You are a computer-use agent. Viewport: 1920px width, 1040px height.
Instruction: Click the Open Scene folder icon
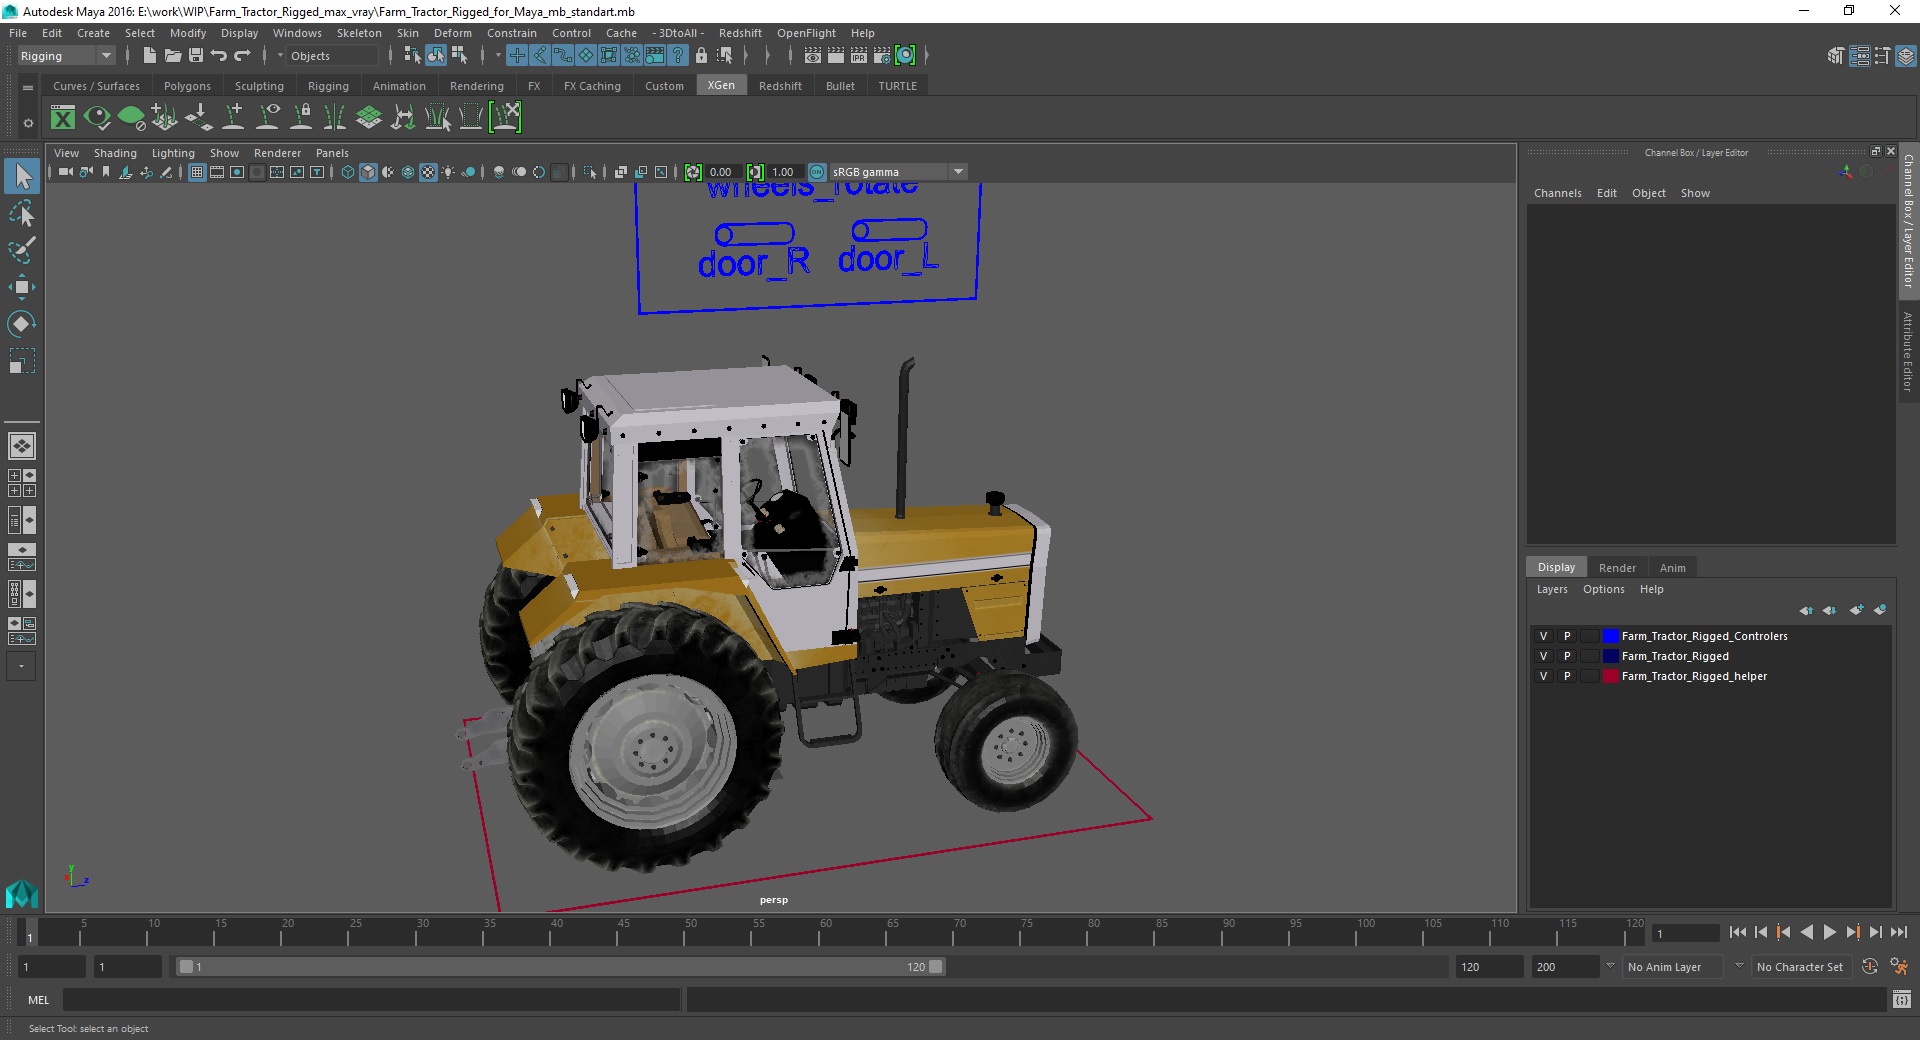tap(173, 56)
